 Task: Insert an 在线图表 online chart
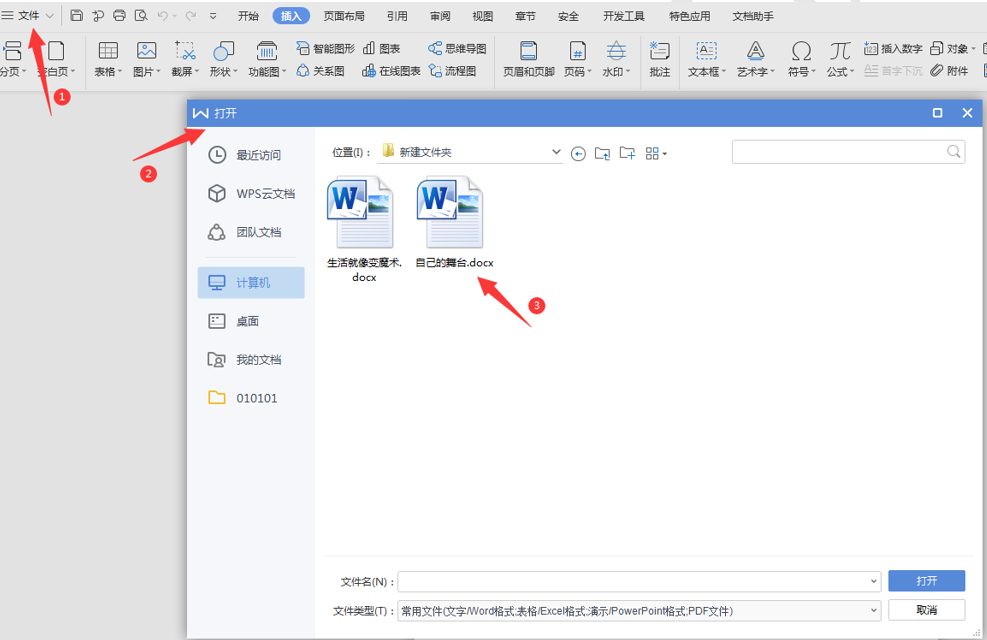(x=391, y=71)
